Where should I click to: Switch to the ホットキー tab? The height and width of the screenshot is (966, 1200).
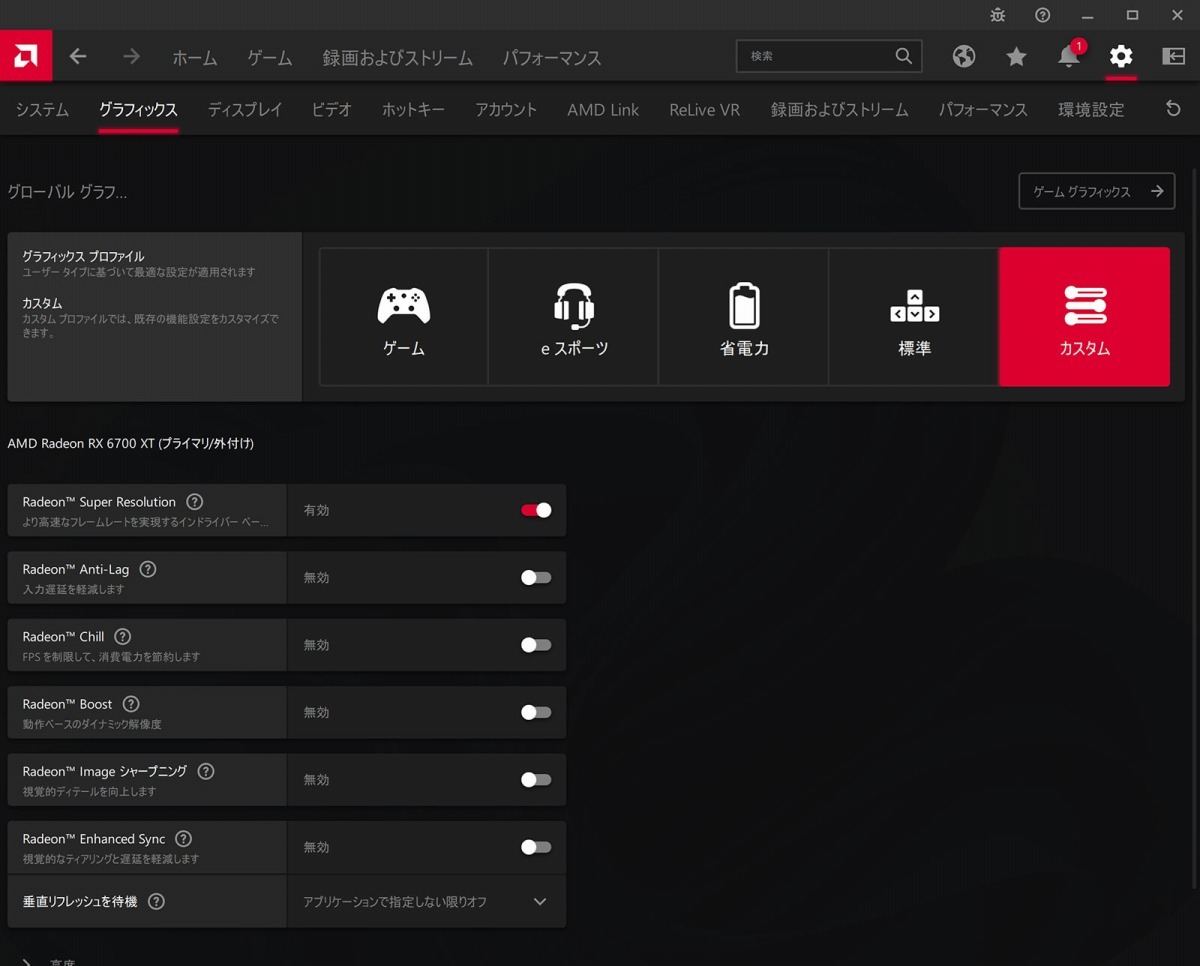click(413, 109)
